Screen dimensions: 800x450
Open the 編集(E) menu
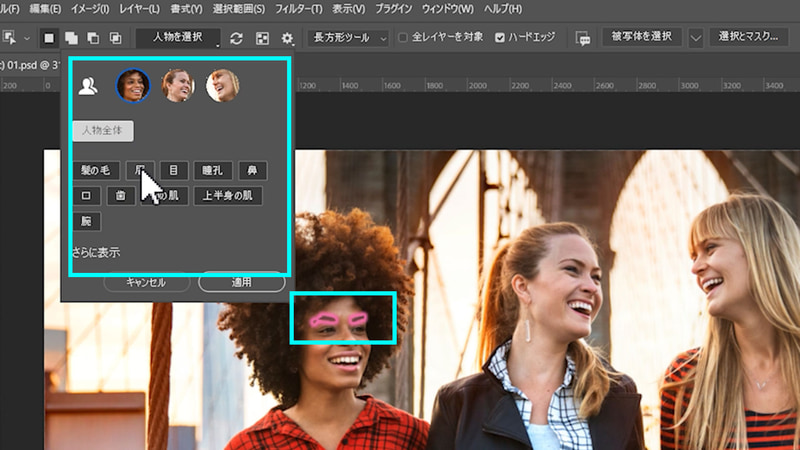click(45, 9)
